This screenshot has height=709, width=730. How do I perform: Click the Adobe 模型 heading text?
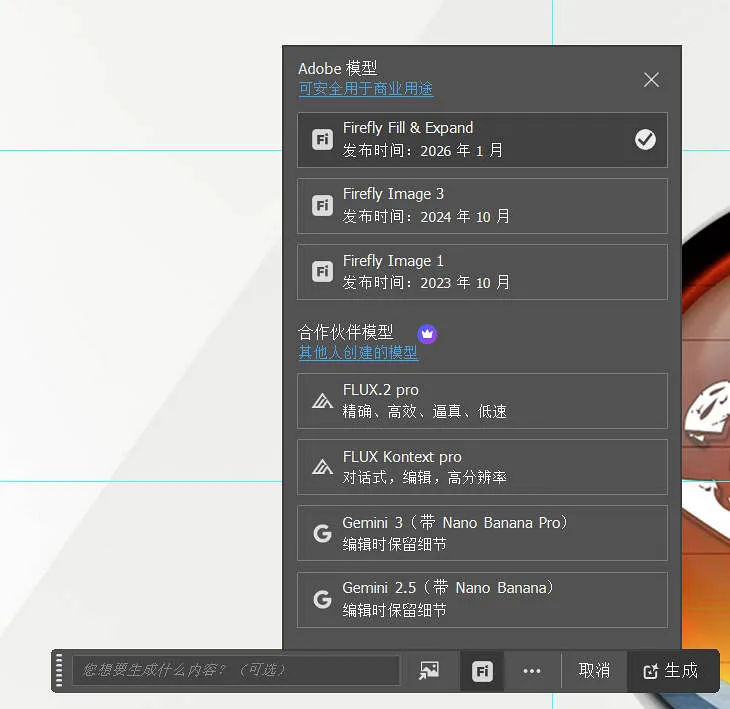click(338, 68)
